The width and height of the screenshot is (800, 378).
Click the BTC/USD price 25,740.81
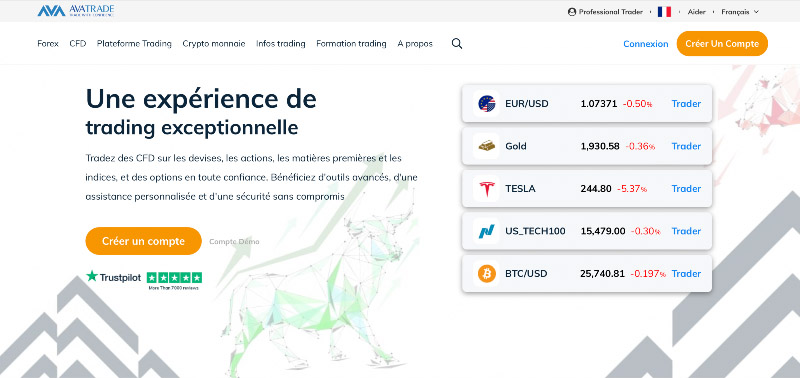602,274
